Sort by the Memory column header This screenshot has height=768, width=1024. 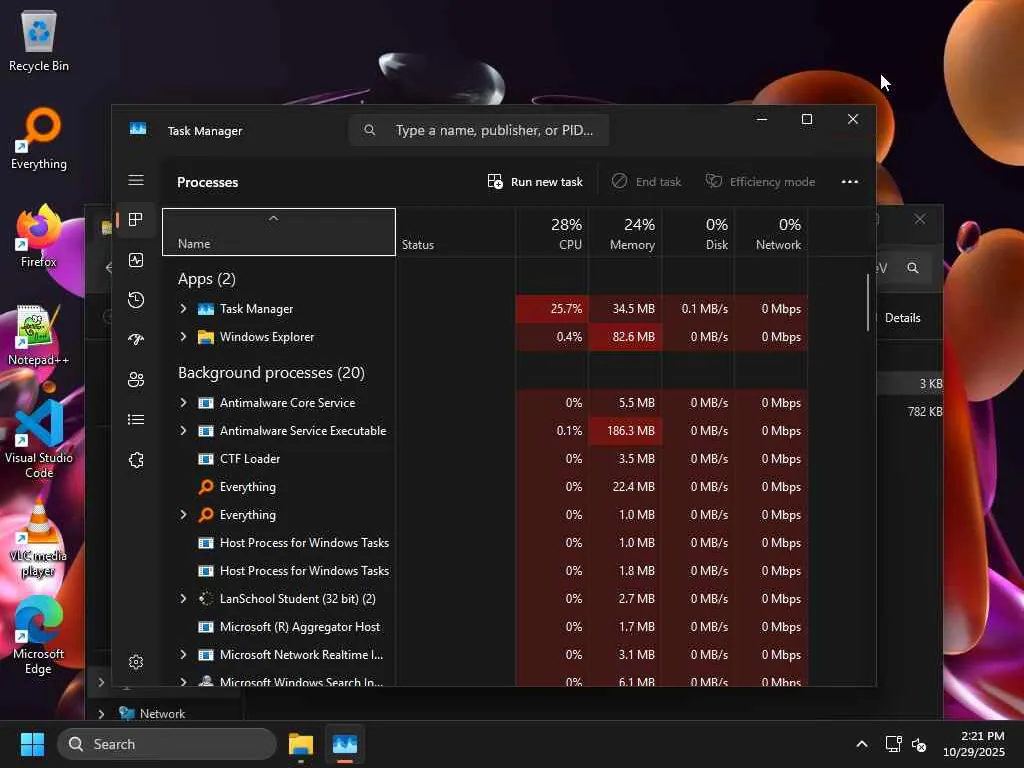click(625, 232)
